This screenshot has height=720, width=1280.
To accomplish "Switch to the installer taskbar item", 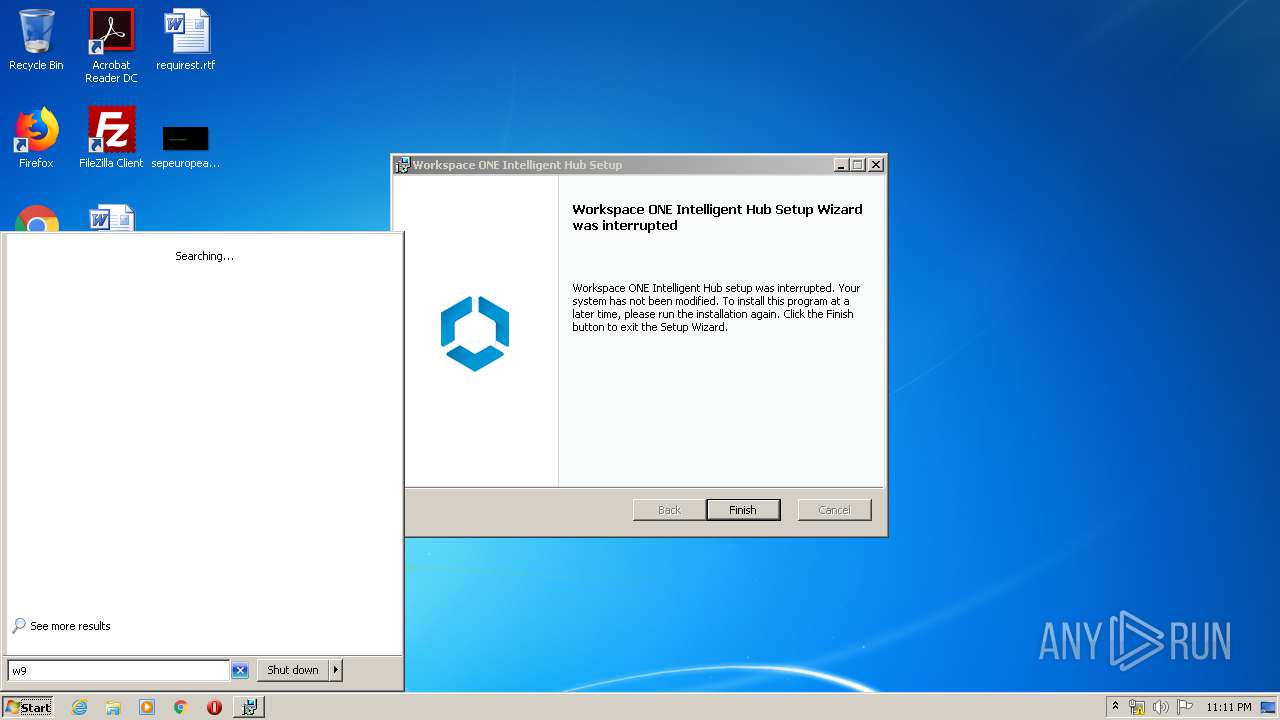I will (249, 707).
